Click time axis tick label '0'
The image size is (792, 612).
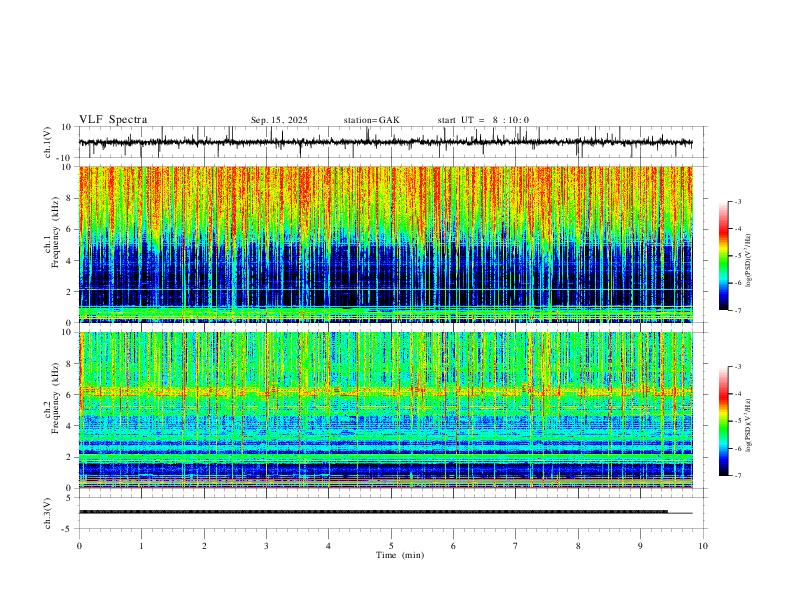tap(79, 546)
